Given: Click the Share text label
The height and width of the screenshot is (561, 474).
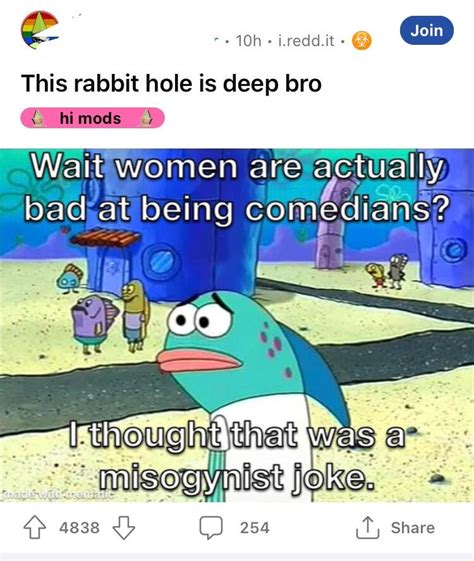Looking at the screenshot, I should [x=413, y=527].
